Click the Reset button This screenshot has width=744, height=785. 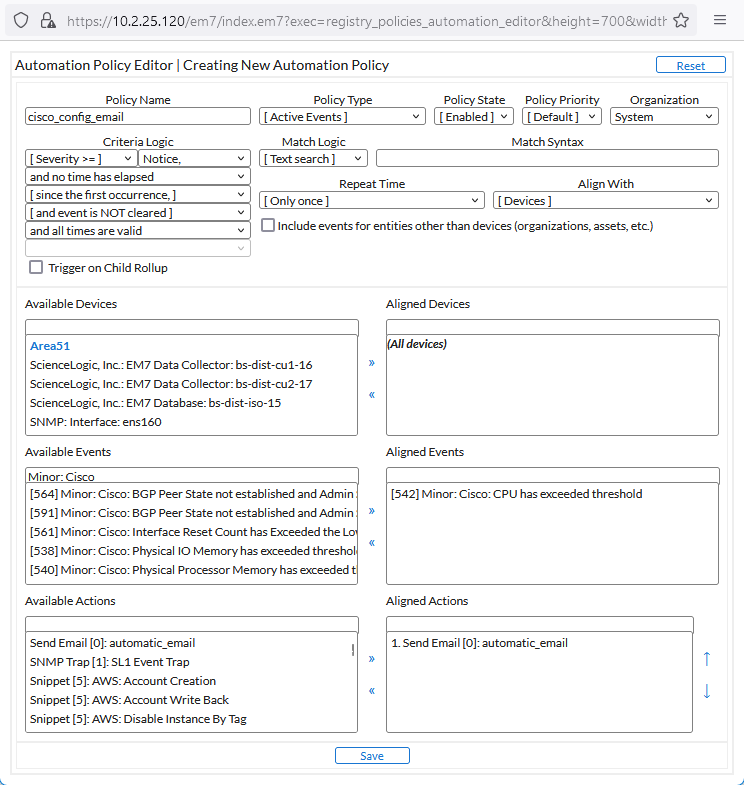click(x=691, y=65)
